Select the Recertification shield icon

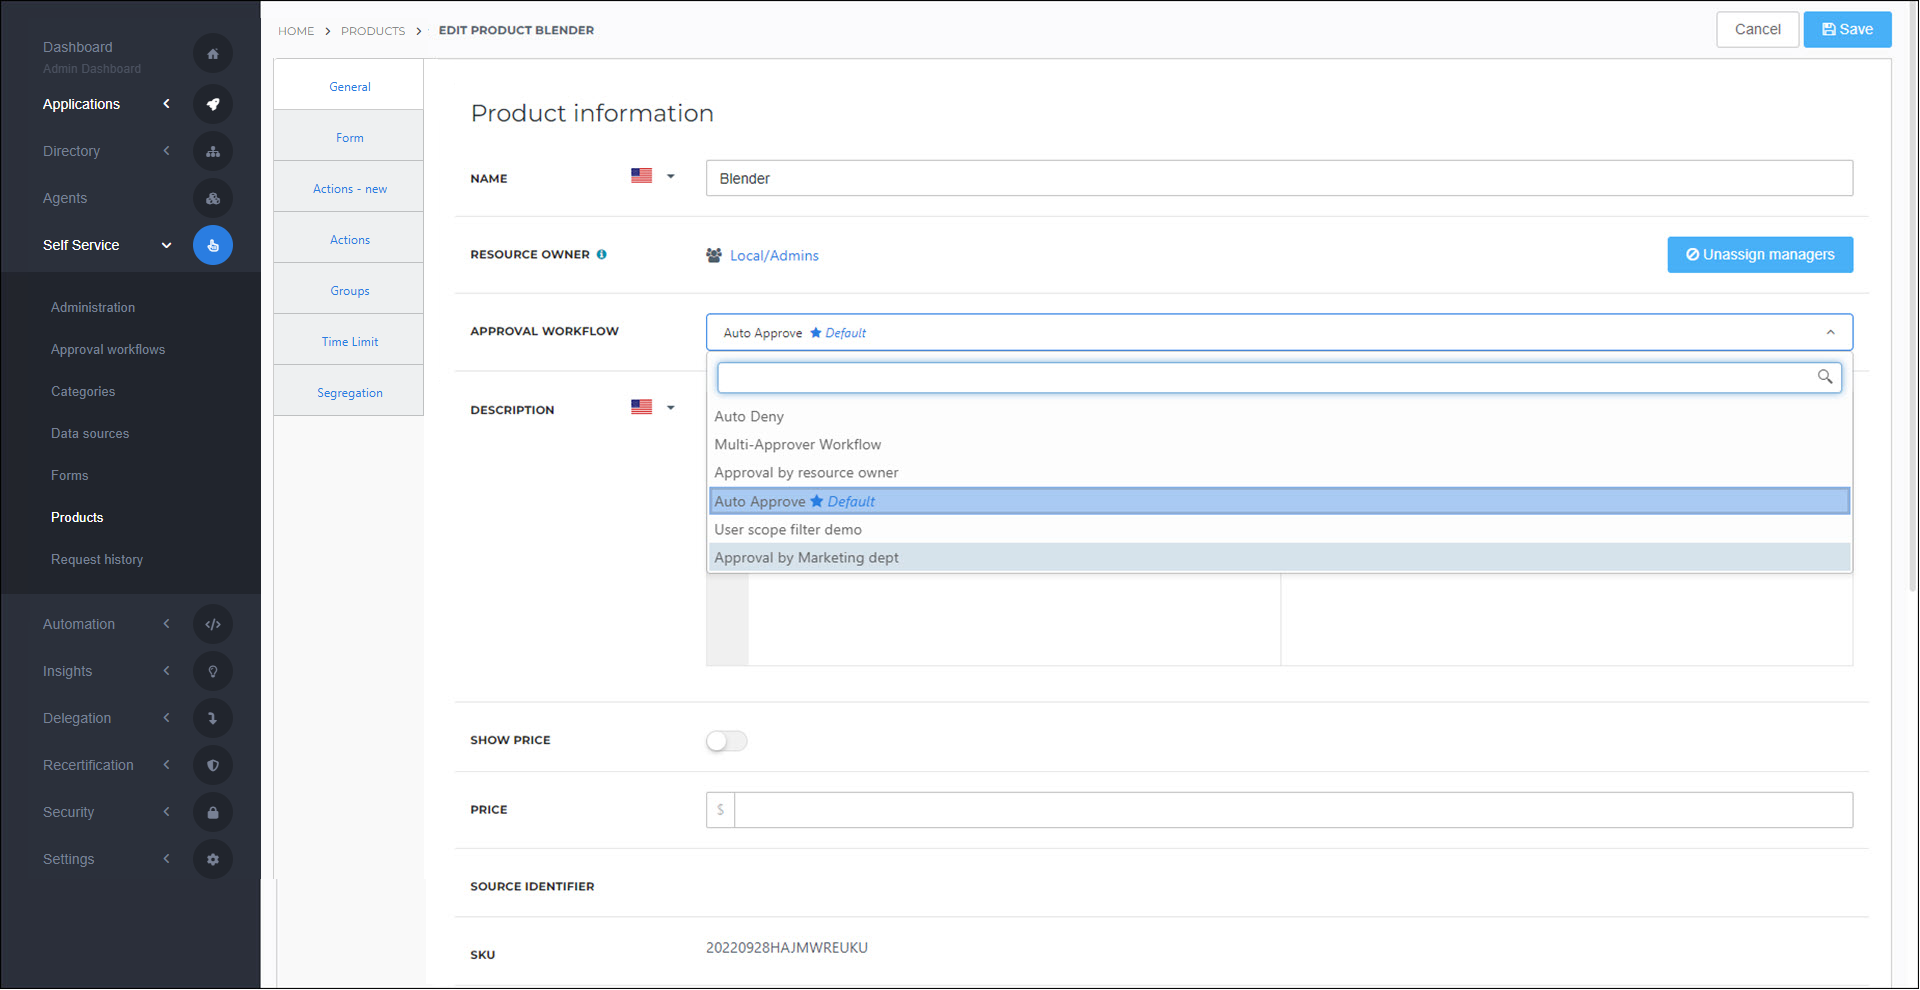(x=212, y=764)
